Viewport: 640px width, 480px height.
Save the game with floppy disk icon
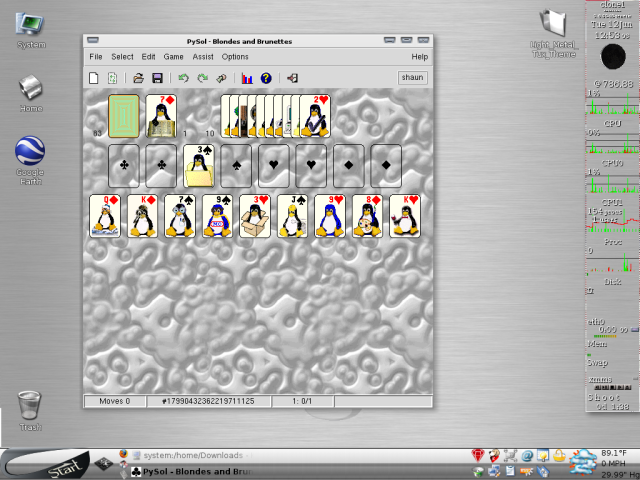coord(157,78)
